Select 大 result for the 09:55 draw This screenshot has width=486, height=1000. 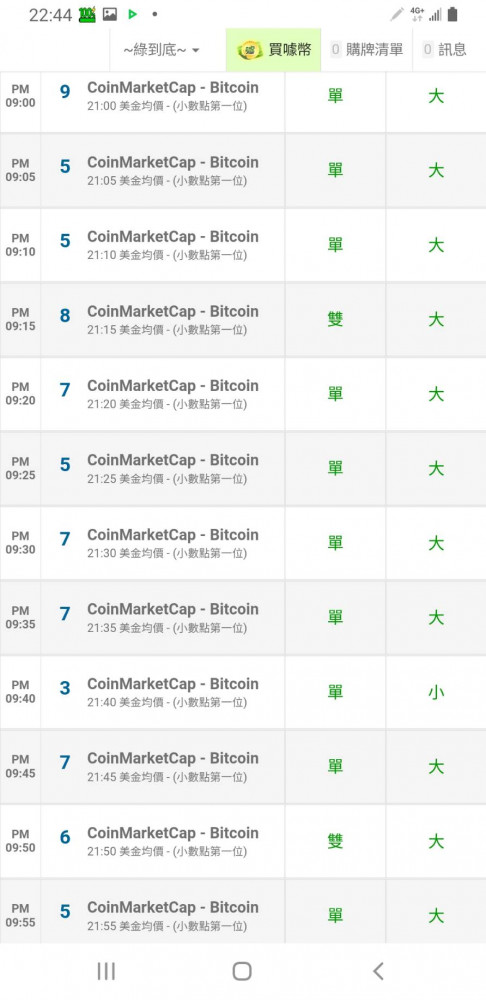click(436, 916)
